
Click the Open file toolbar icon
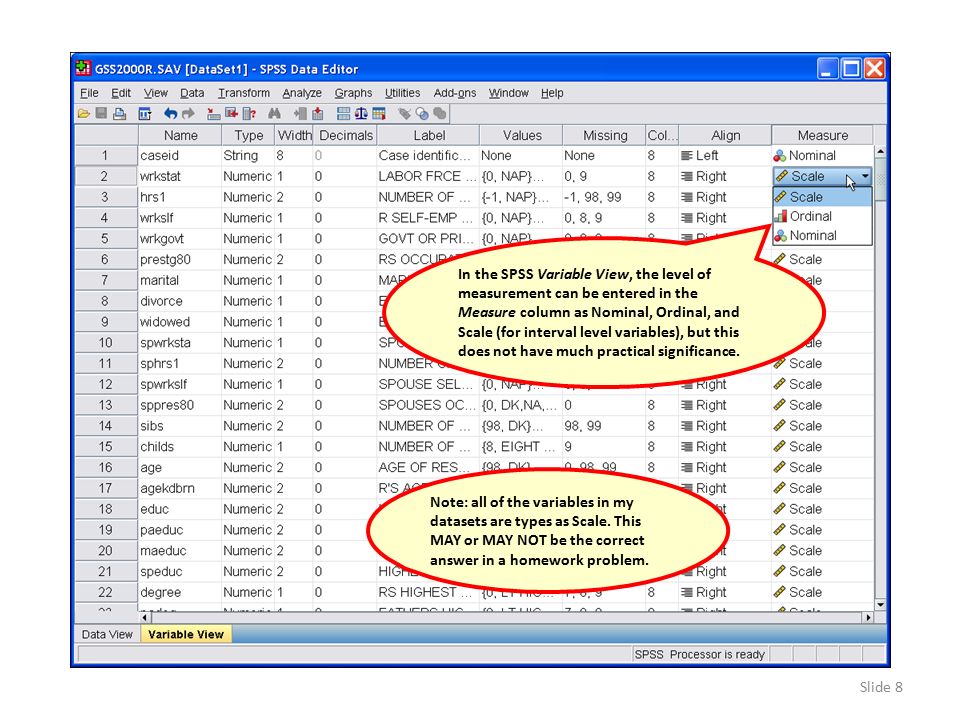84,113
